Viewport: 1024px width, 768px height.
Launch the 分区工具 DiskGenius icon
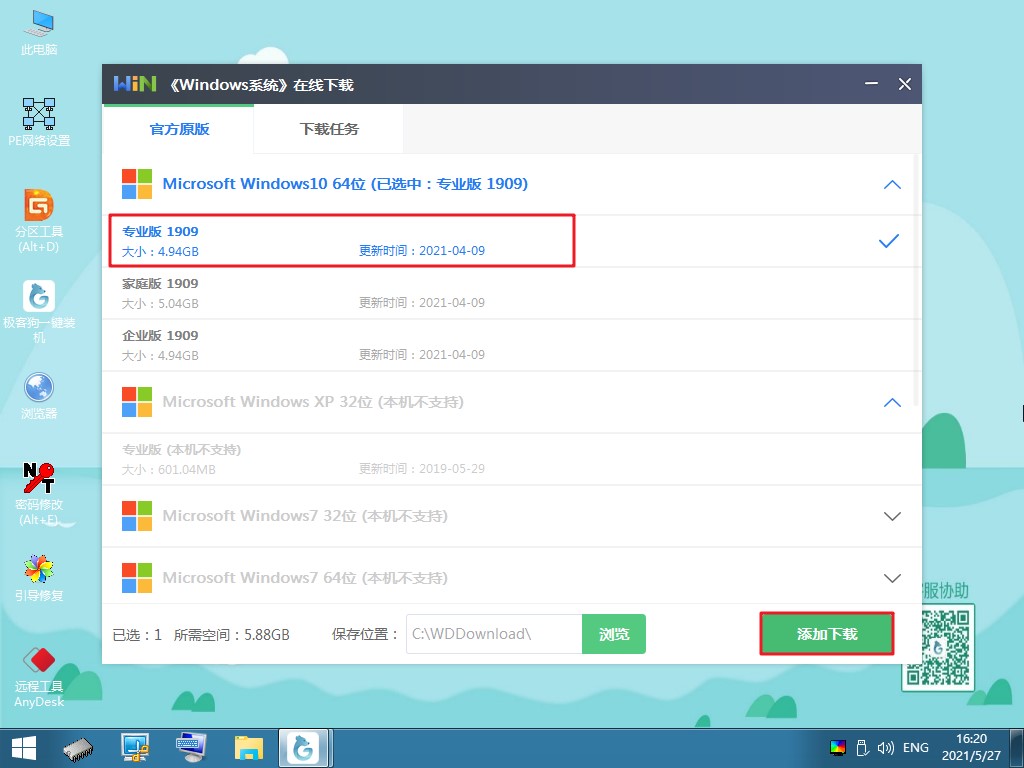39,220
